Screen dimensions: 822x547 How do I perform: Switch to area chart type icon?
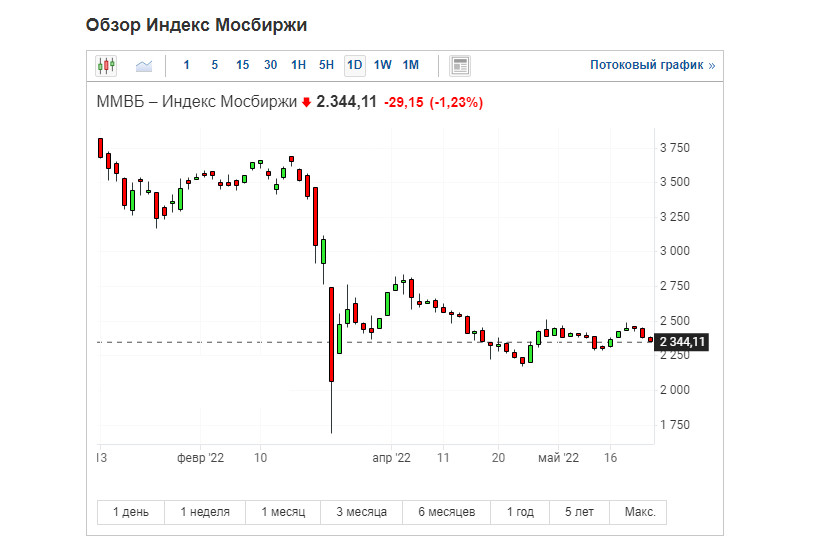pos(144,66)
